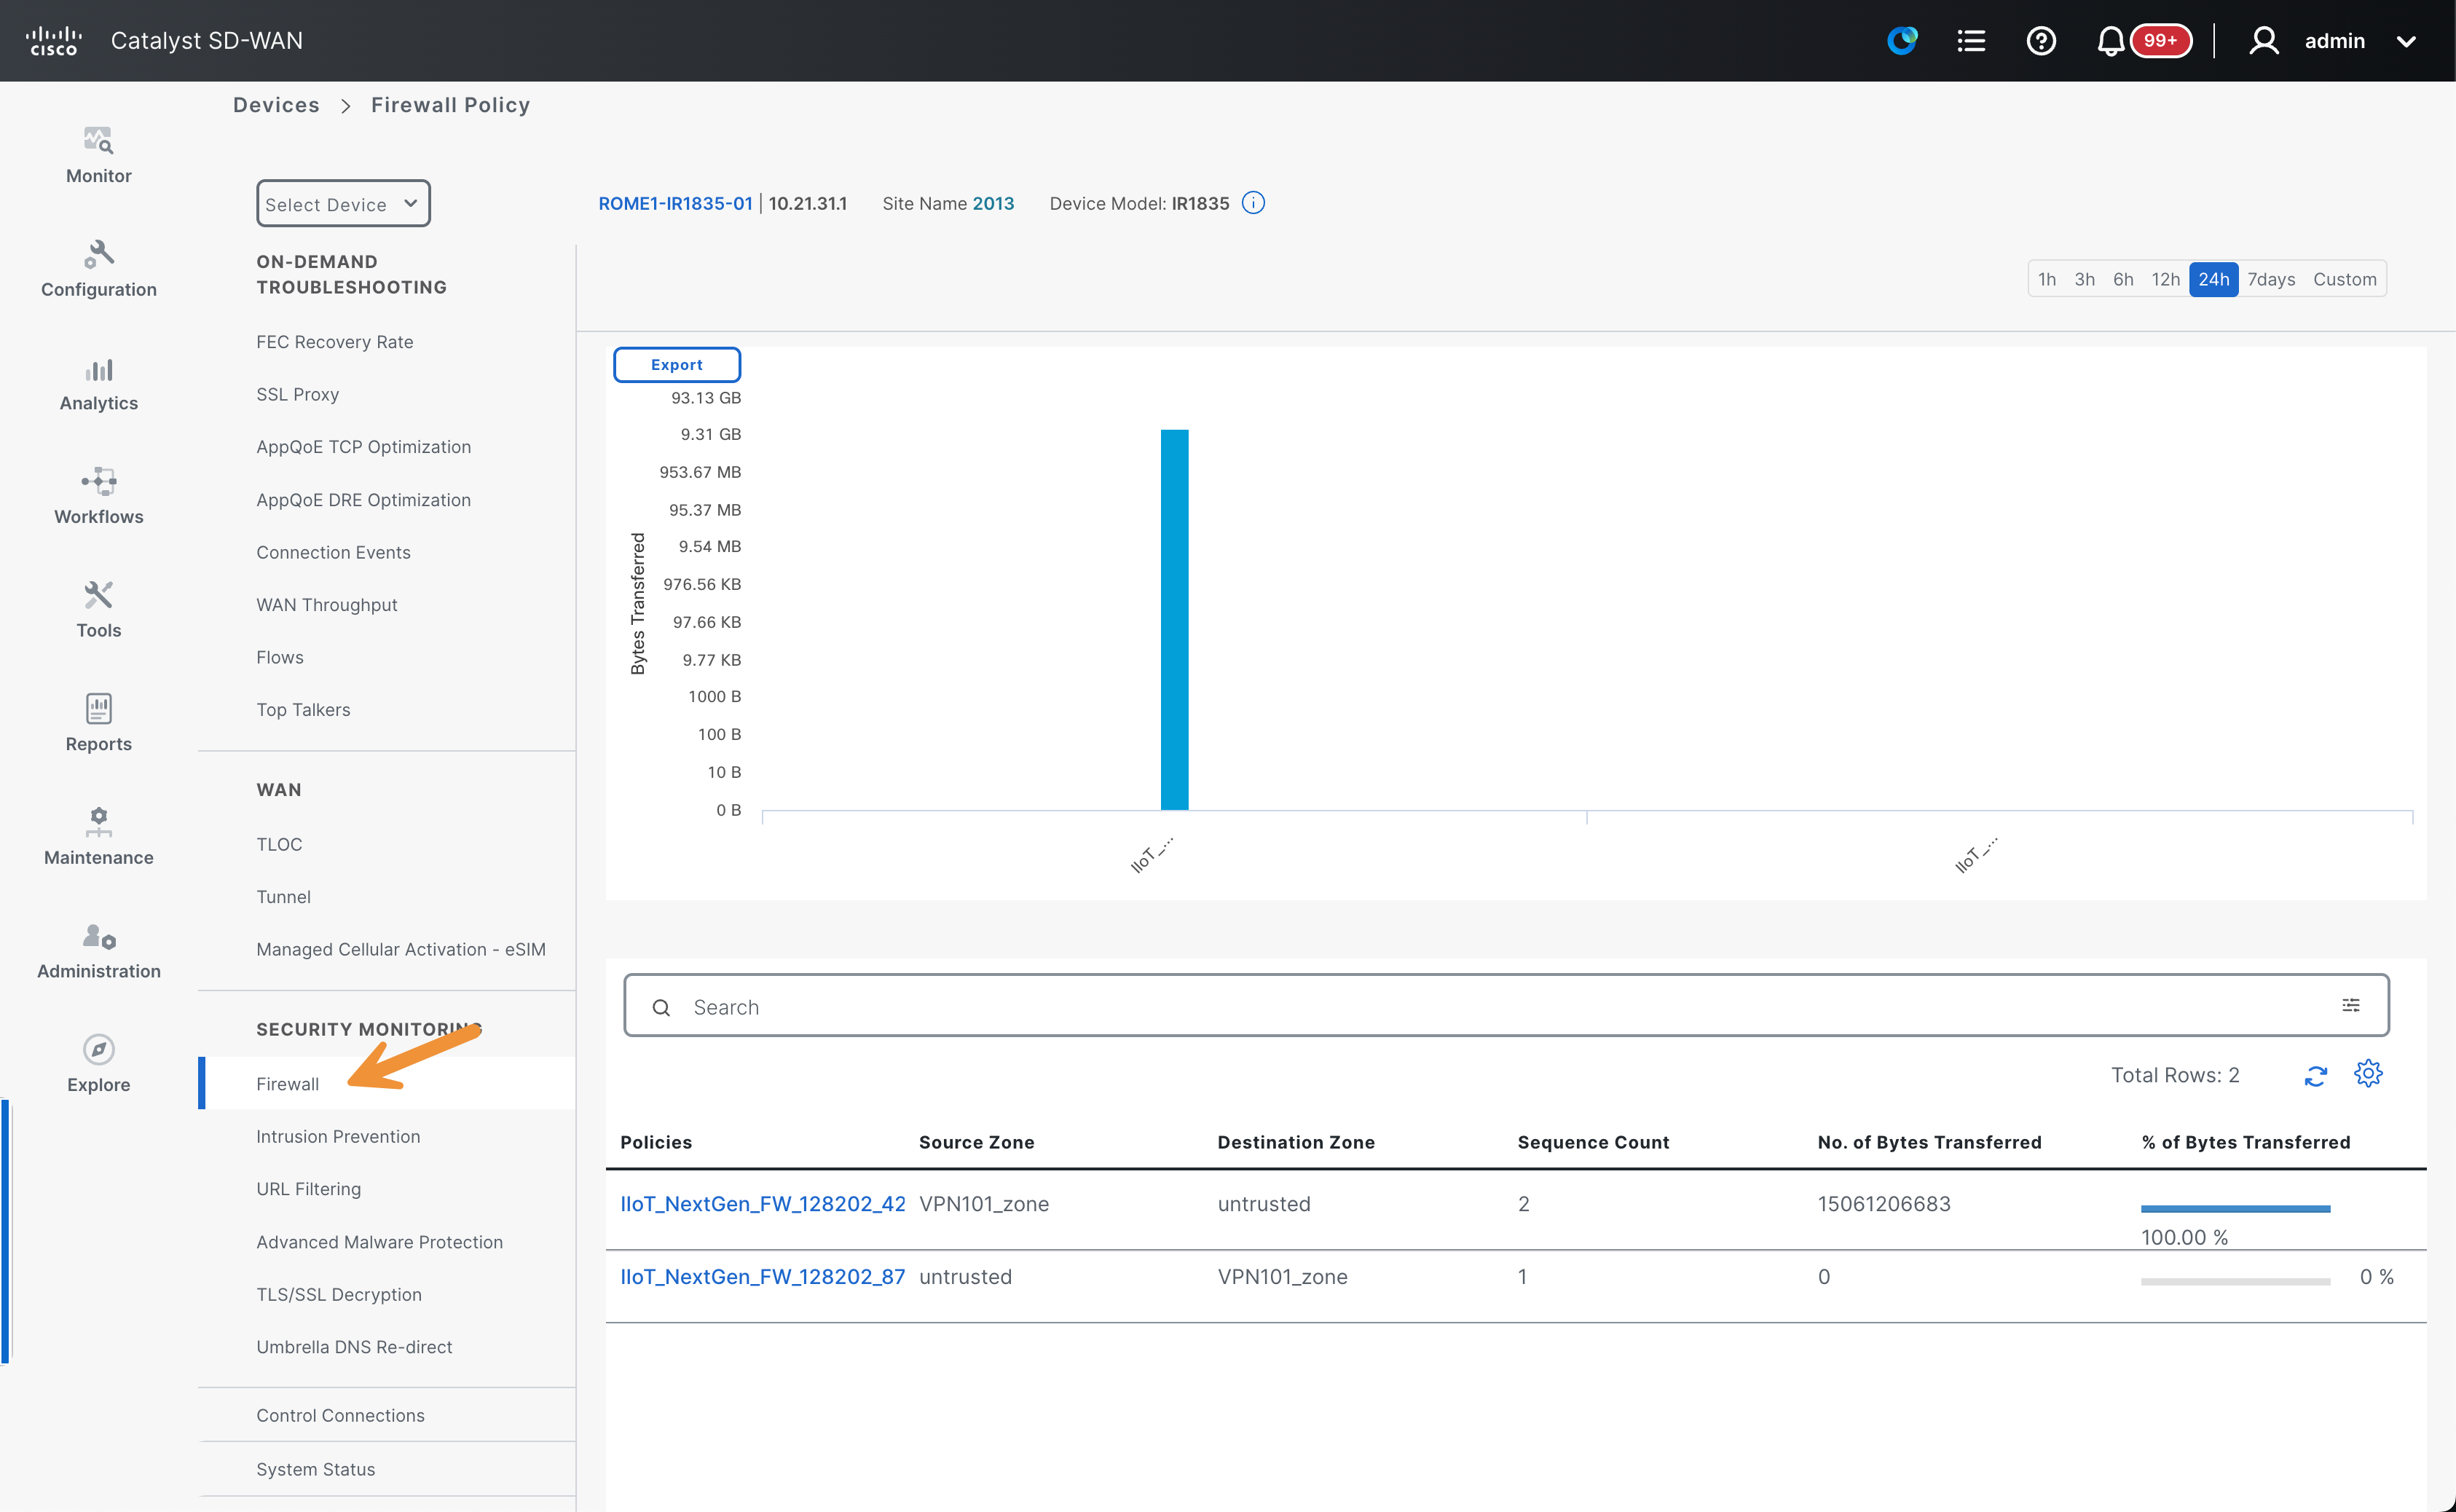Screen dimensions: 2456x1512
Task: Open the notifications bell
Action: click(x=2111, y=41)
